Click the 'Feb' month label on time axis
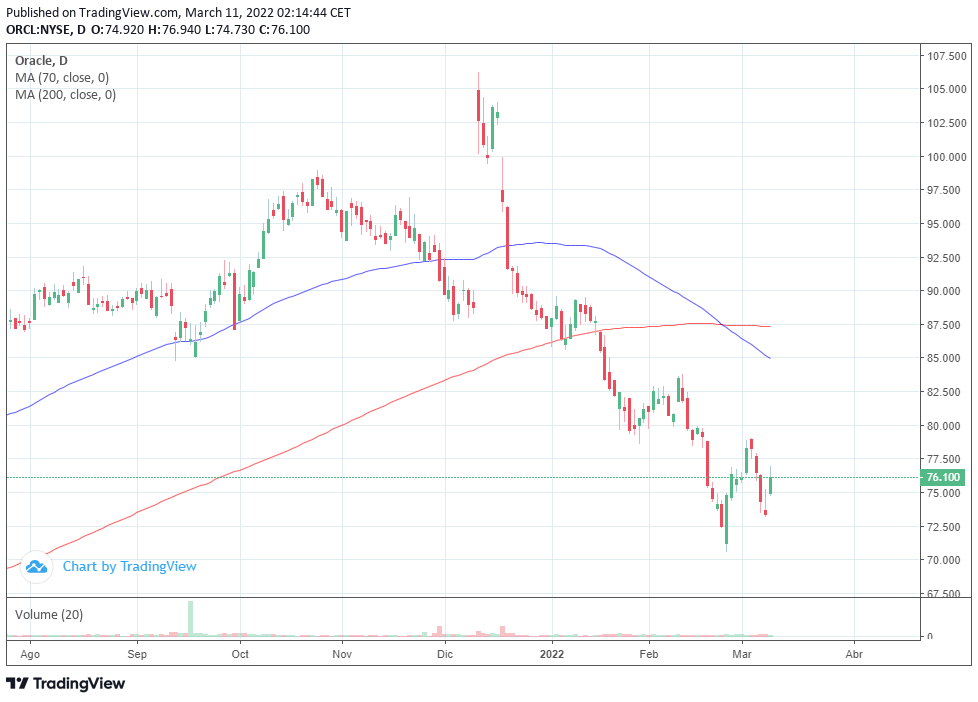This screenshot has width=978, height=702. (649, 654)
